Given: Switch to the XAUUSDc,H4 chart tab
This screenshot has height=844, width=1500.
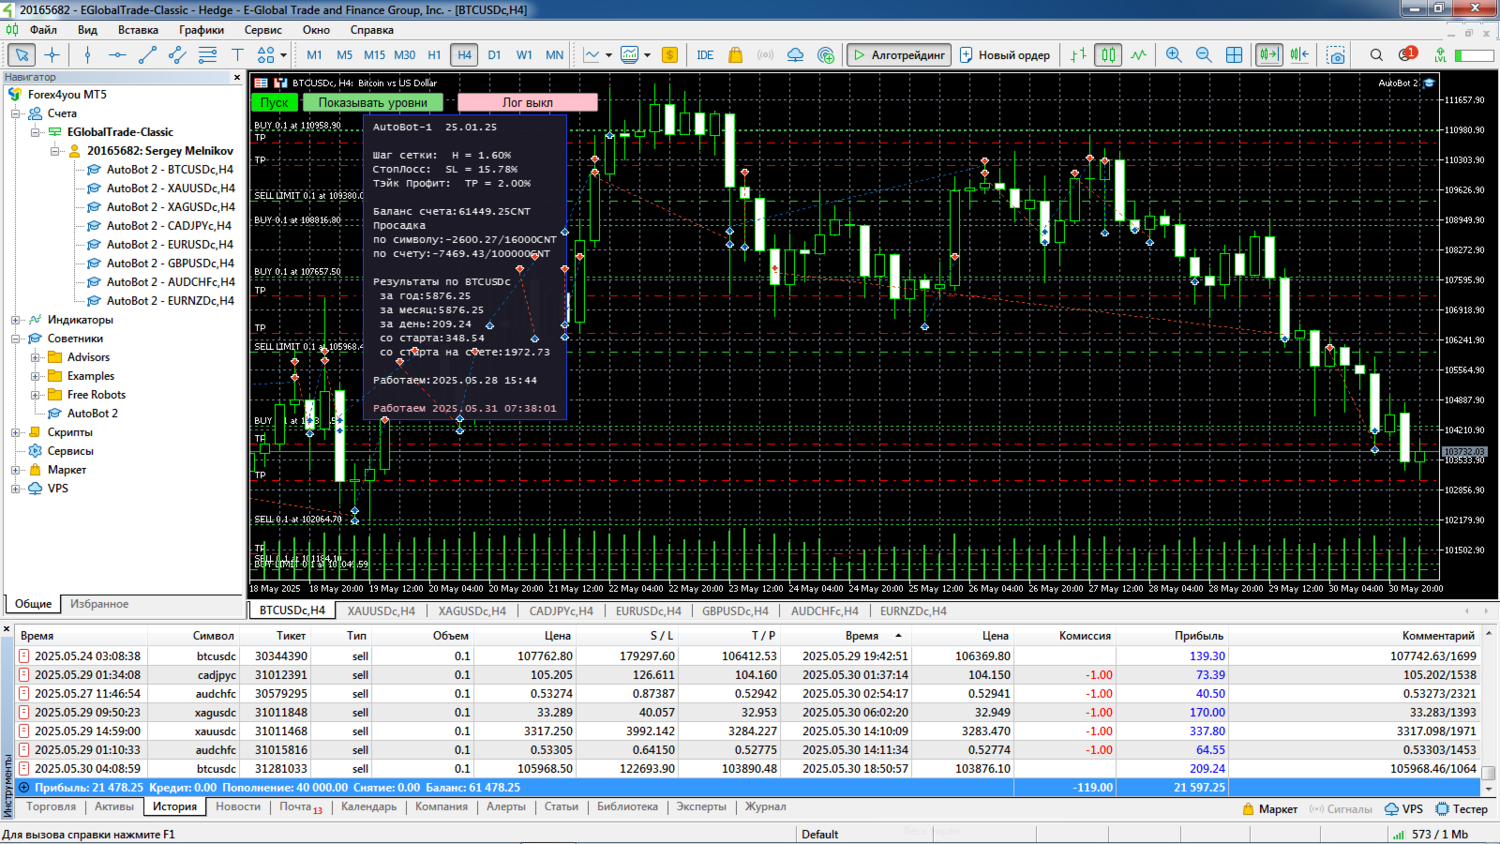Looking at the screenshot, I should [381, 611].
